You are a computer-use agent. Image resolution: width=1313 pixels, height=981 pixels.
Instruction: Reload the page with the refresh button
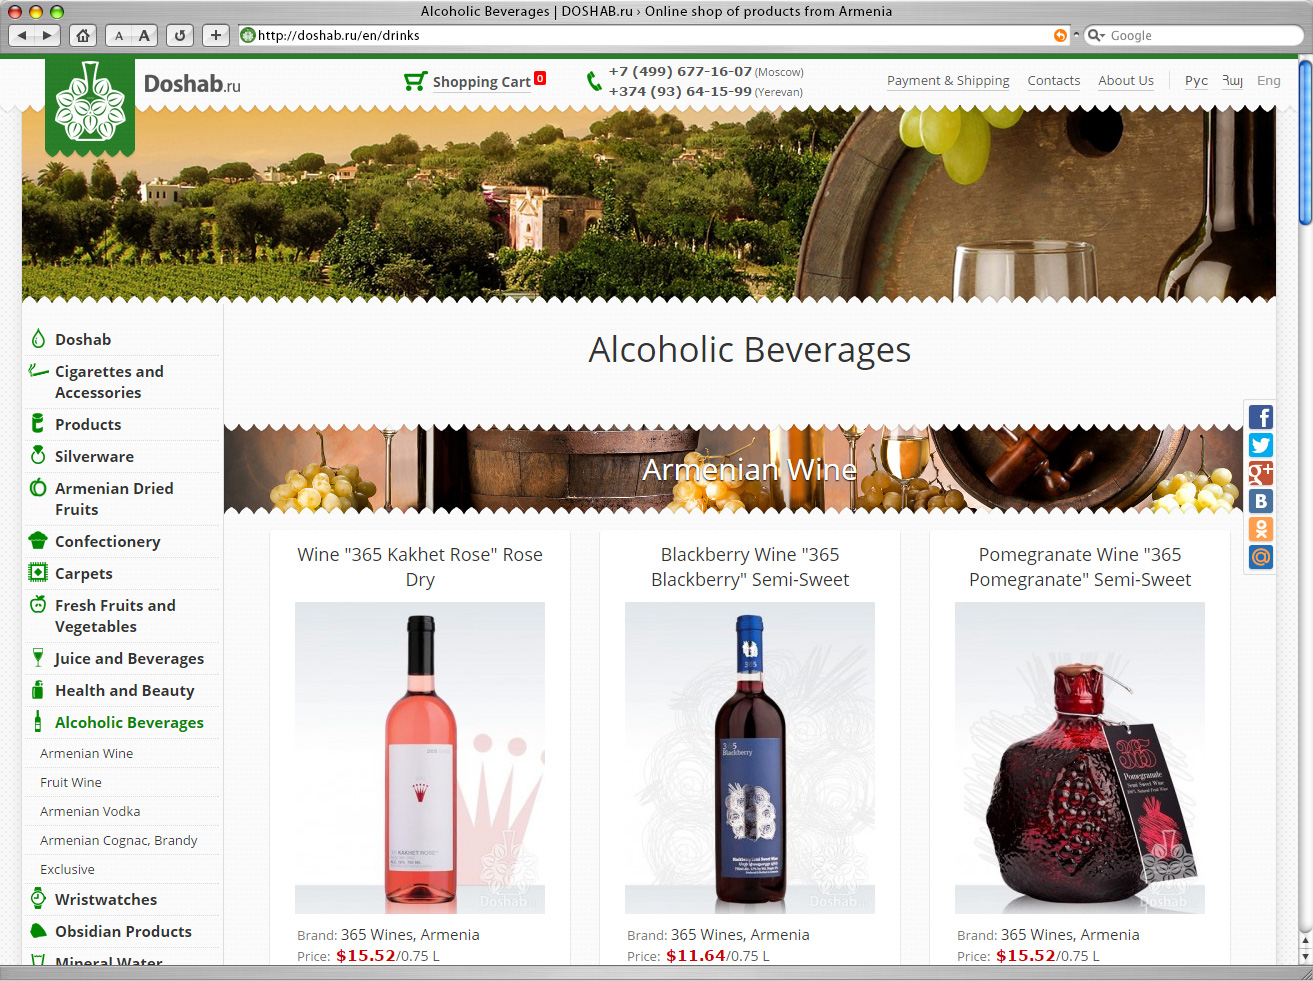(x=180, y=35)
